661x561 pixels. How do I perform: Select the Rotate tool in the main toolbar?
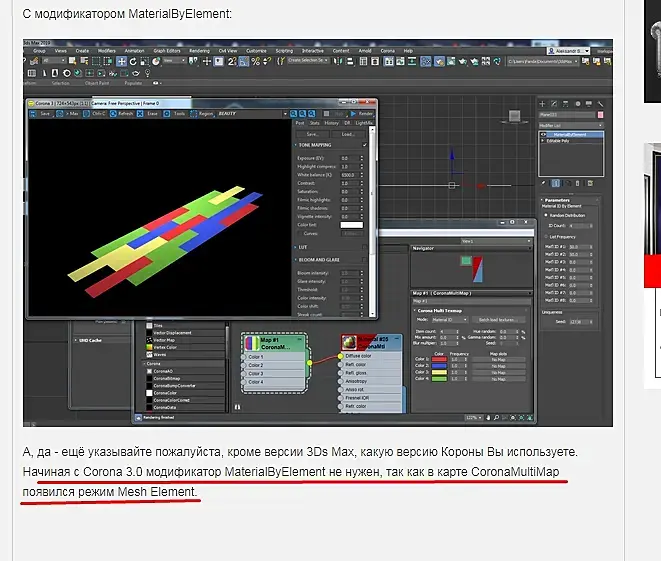133,62
